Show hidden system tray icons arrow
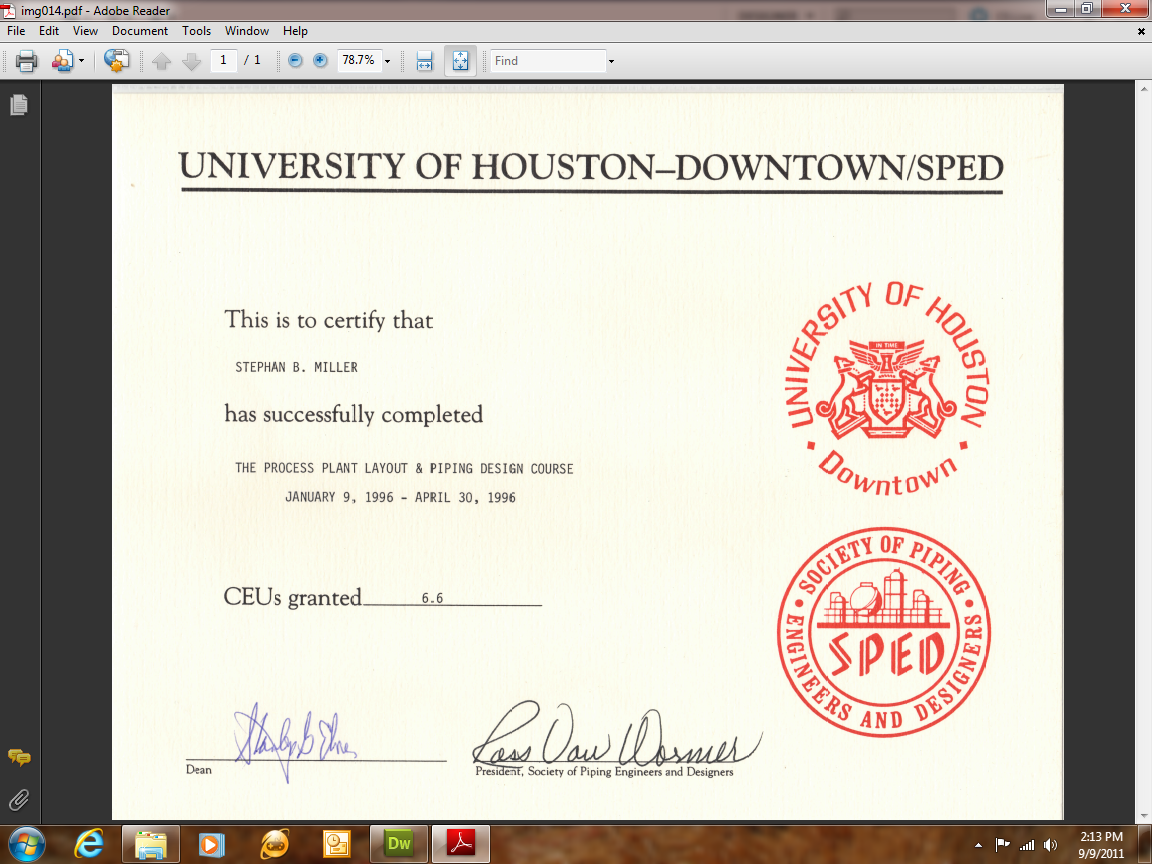Screen dimensions: 1152x864 [979, 845]
